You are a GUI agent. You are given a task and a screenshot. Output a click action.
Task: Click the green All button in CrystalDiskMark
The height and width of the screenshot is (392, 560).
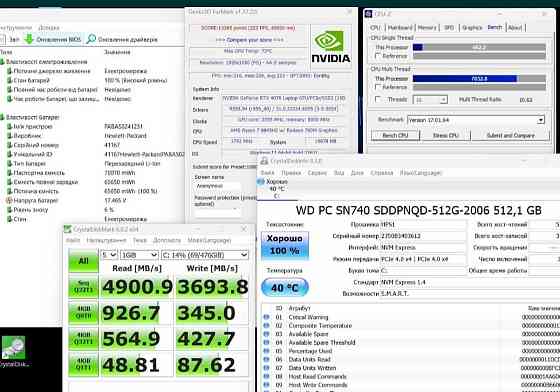(x=83, y=261)
